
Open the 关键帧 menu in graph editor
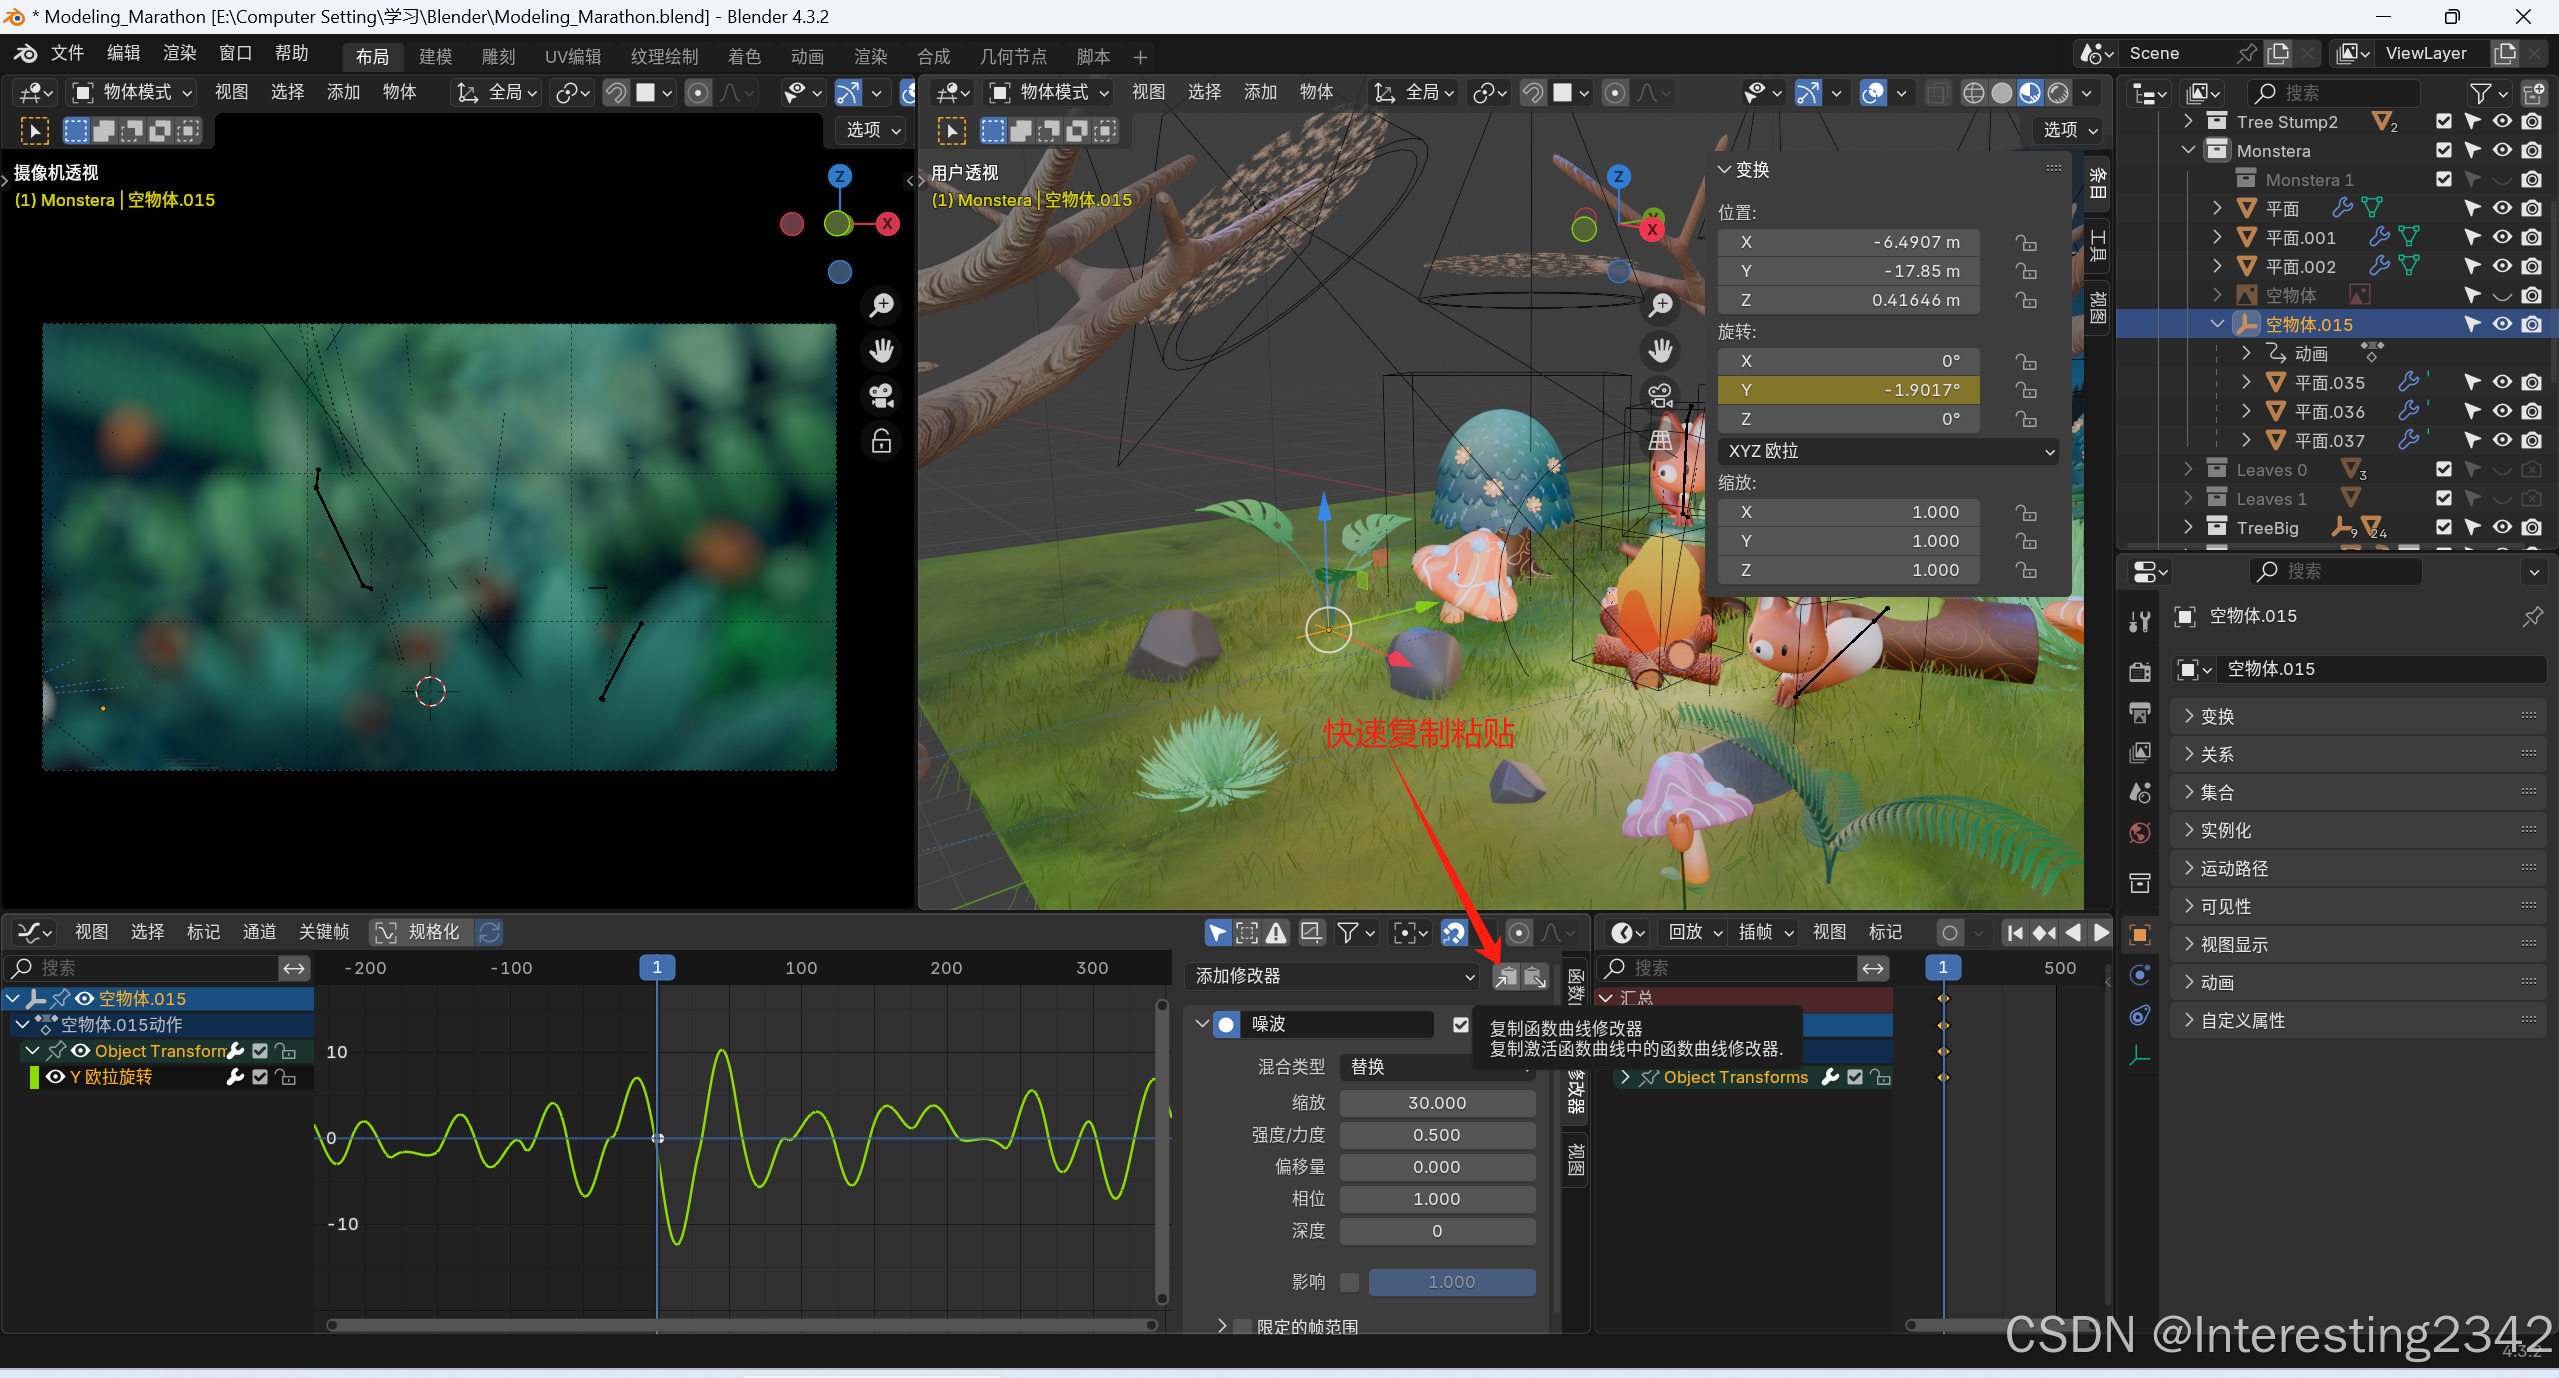point(323,932)
